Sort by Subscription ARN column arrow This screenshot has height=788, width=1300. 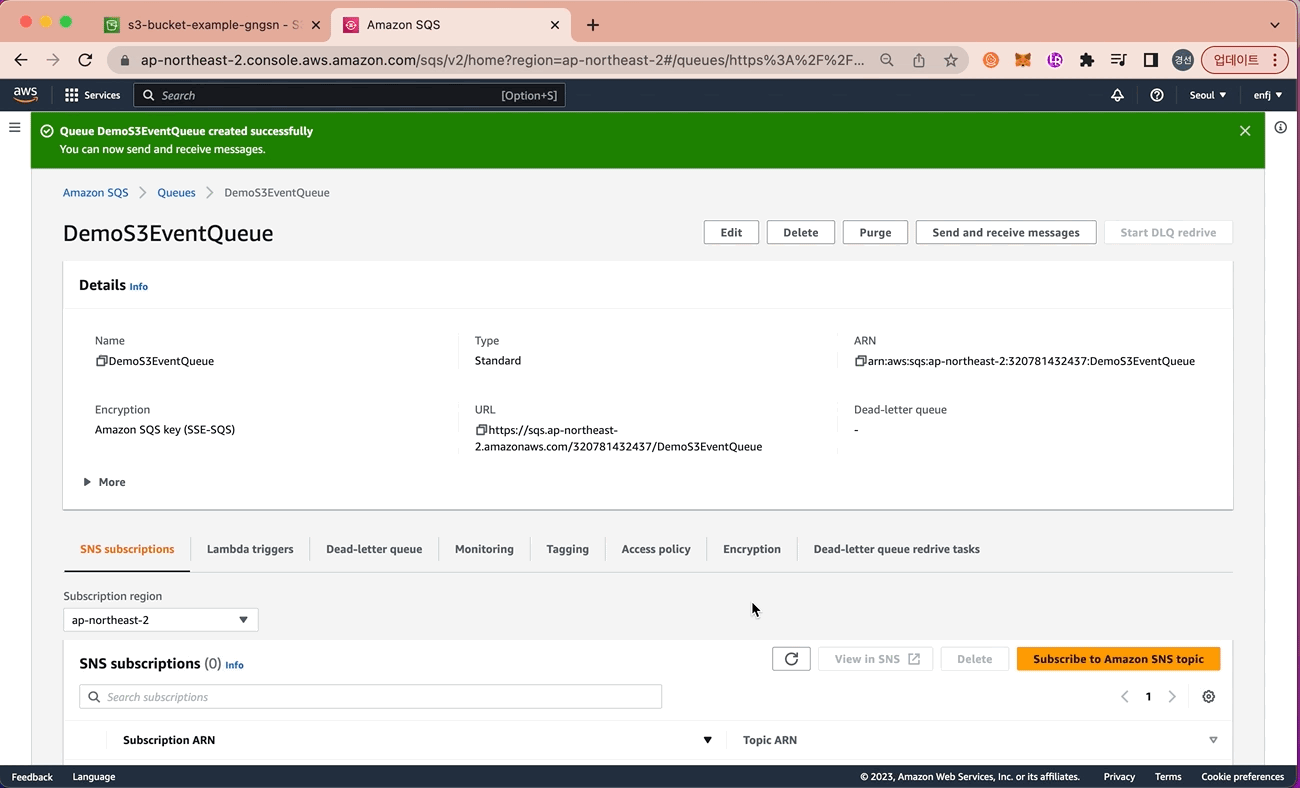[707, 740]
